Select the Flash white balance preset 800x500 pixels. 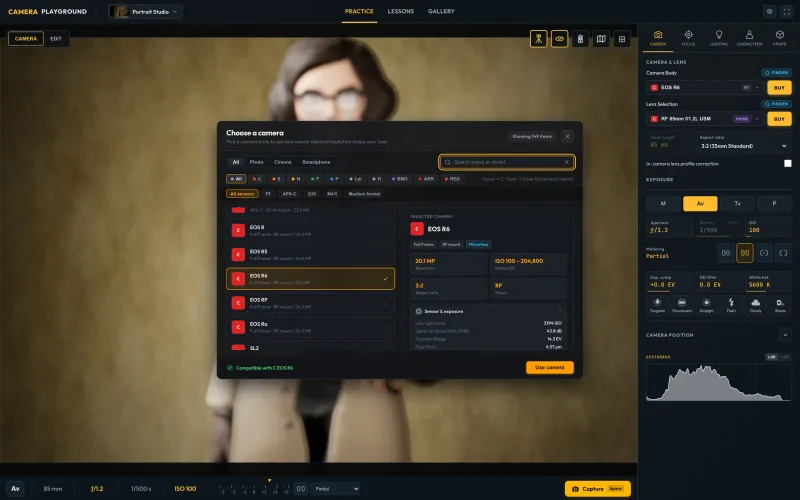[x=731, y=305]
